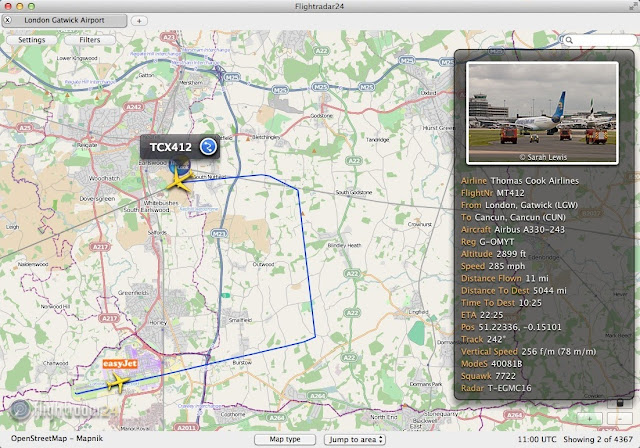Click the Blindley Heath map label
This screenshot has height=448, width=640.
344,246
